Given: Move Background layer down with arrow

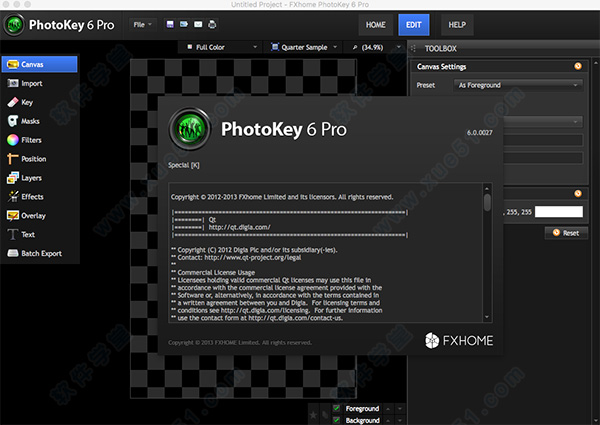Looking at the screenshot, I should coord(400,420).
